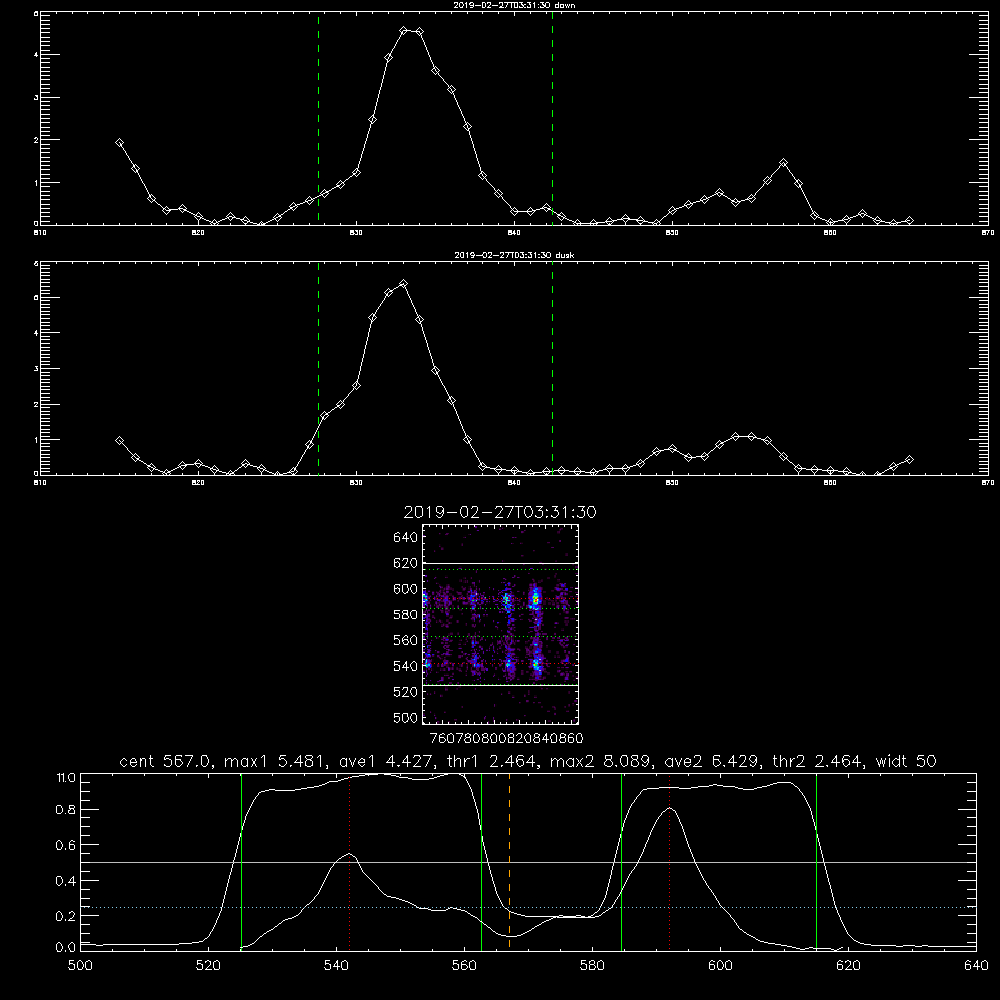Viewport: 1000px width, 1000px height.
Task: Click the highest diamond point of dawn curve
Action: click(404, 31)
